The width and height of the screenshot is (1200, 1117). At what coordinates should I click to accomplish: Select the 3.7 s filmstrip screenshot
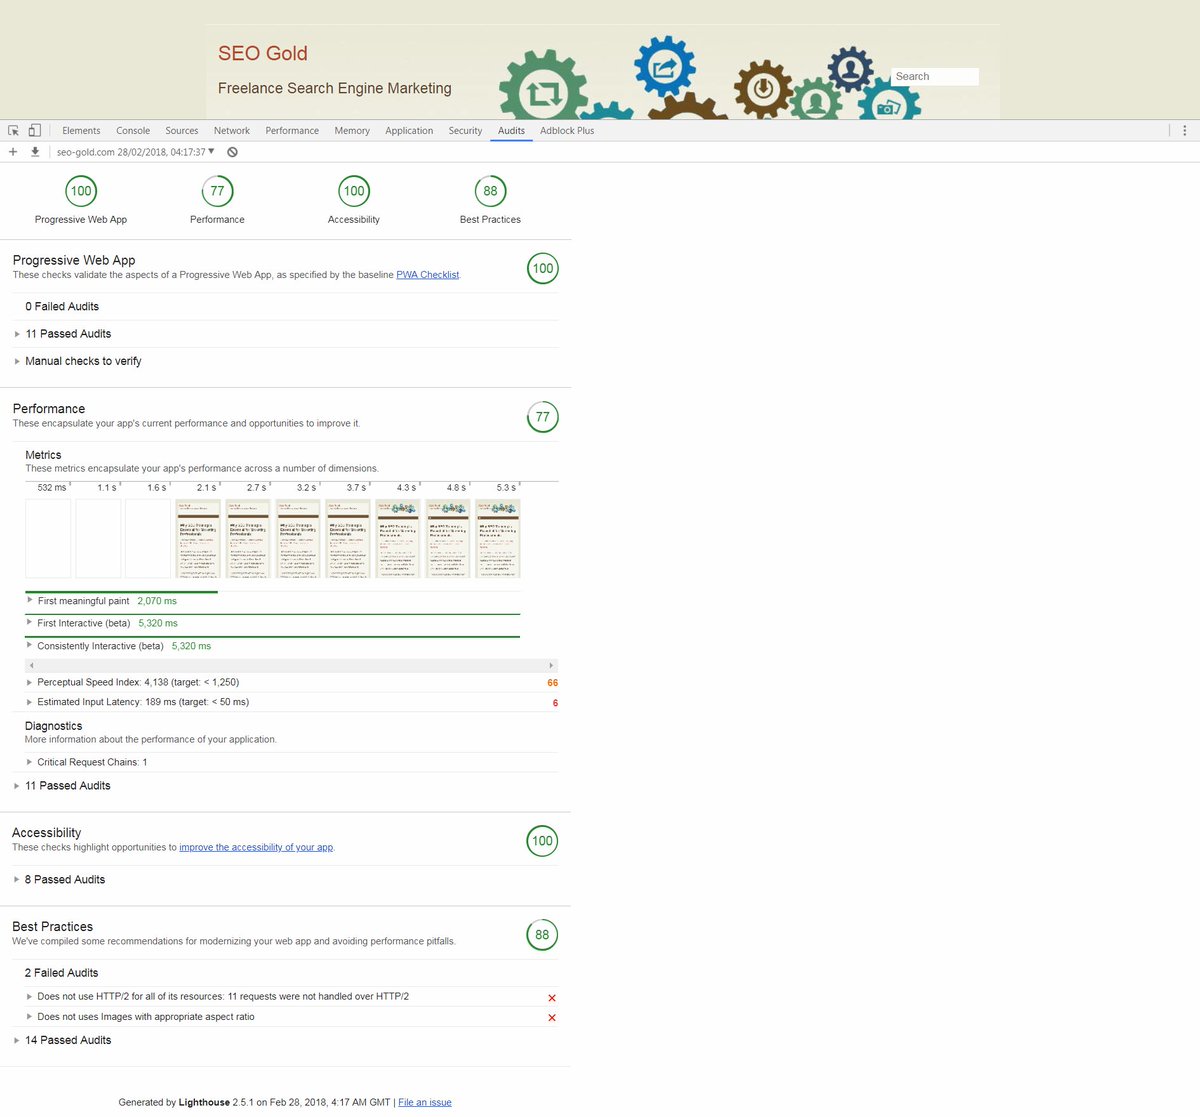click(x=348, y=539)
